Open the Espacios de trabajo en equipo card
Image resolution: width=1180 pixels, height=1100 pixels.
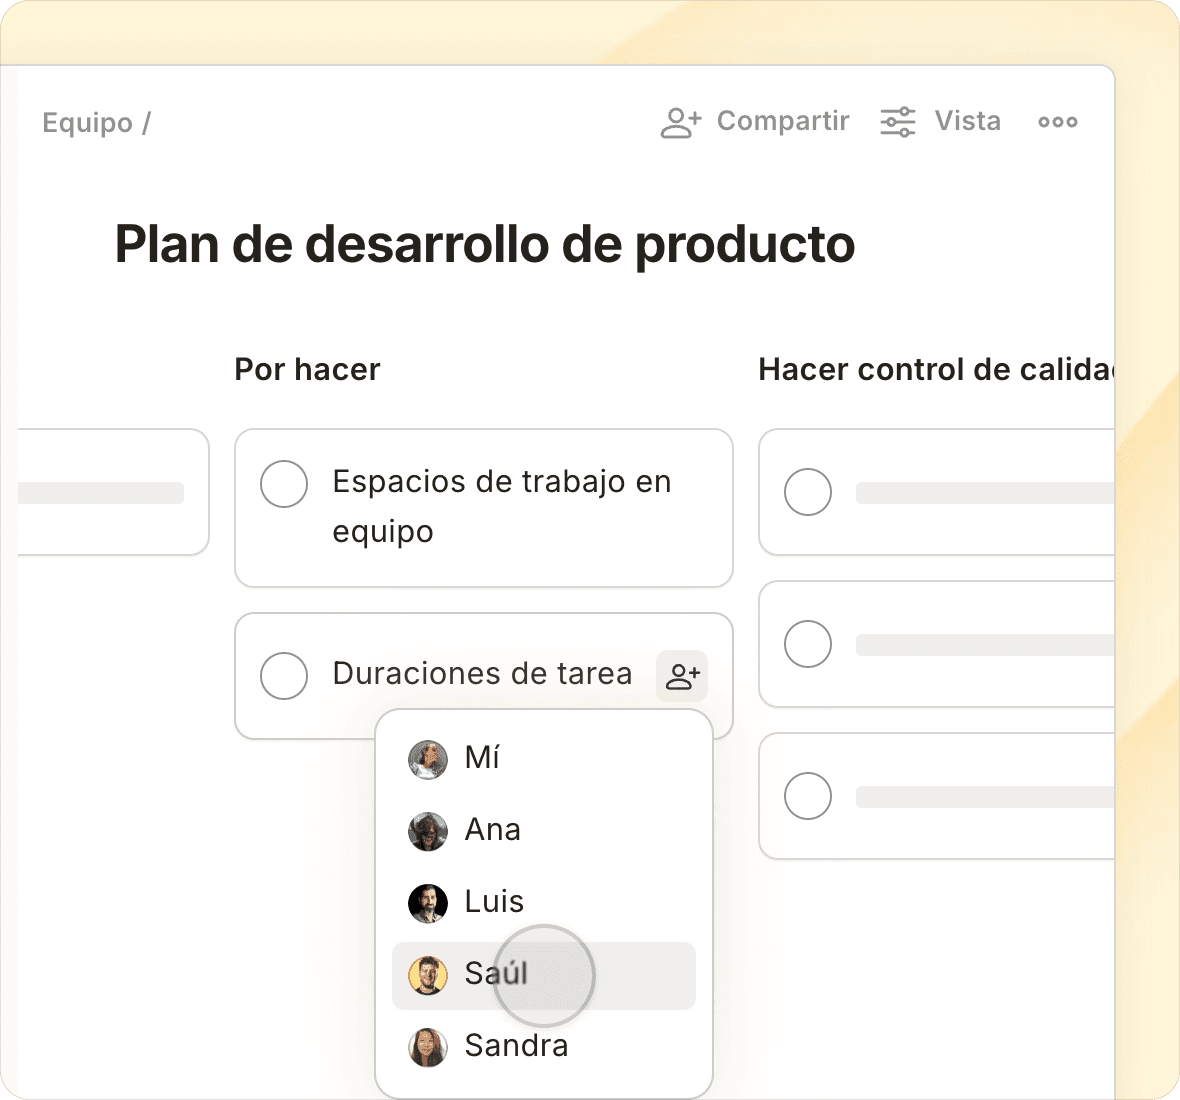(501, 507)
